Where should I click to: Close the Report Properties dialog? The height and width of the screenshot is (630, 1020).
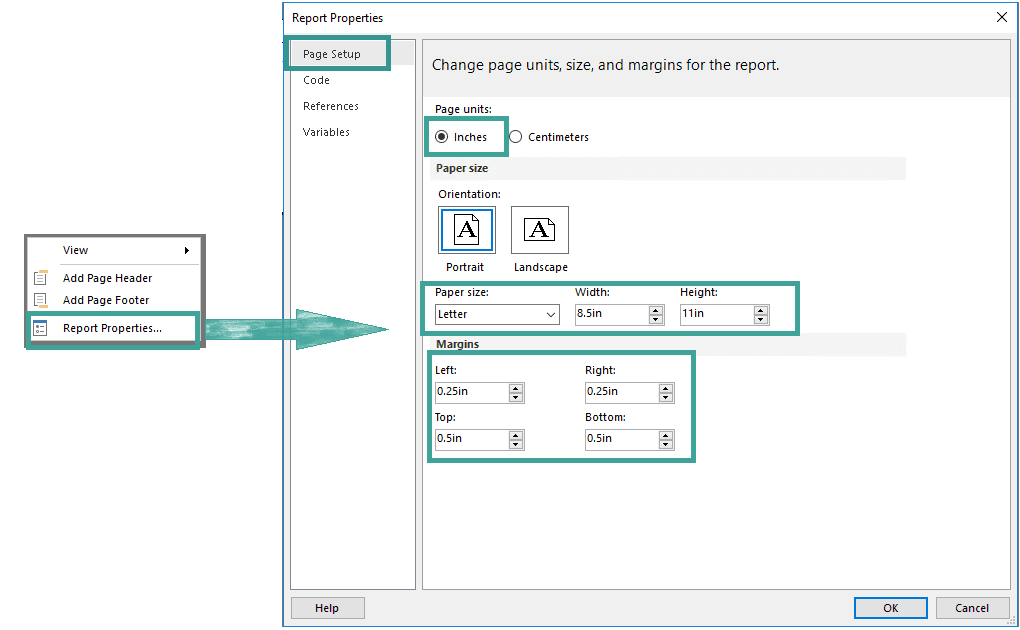[1002, 18]
